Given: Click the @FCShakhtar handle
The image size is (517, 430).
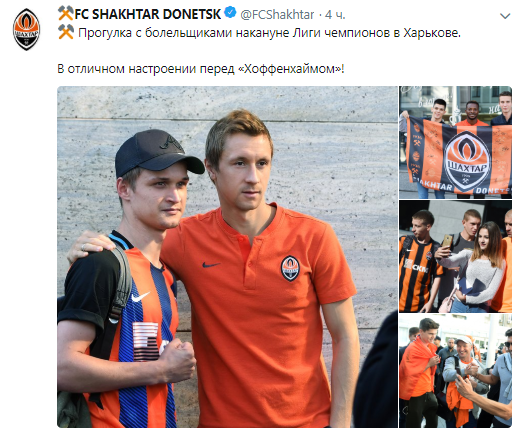Looking at the screenshot, I should click(x=277, y=14).
